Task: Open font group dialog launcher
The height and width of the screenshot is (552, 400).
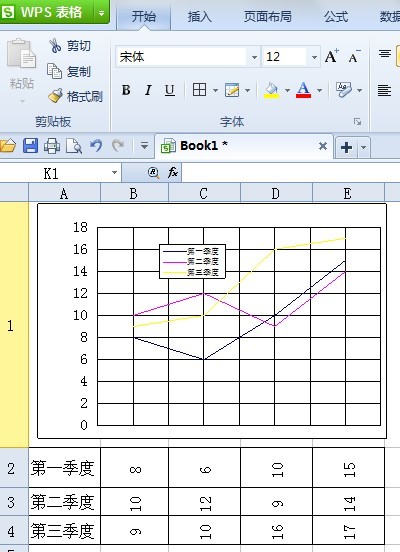Action: [x=358, y=122]
